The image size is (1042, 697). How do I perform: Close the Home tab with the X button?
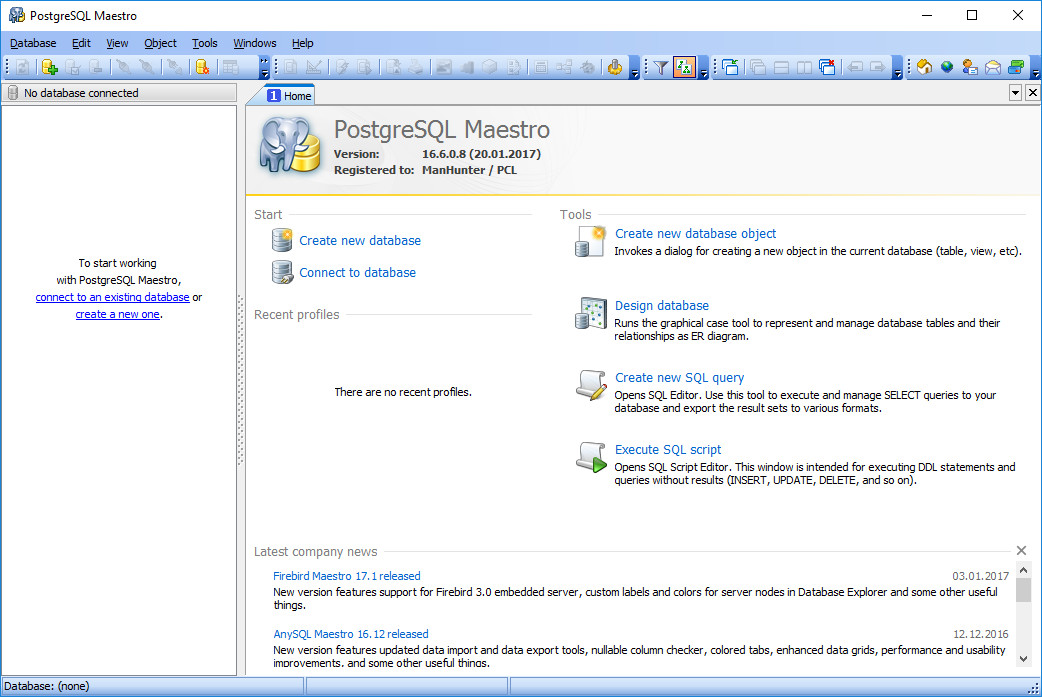tap(1032, 93)
